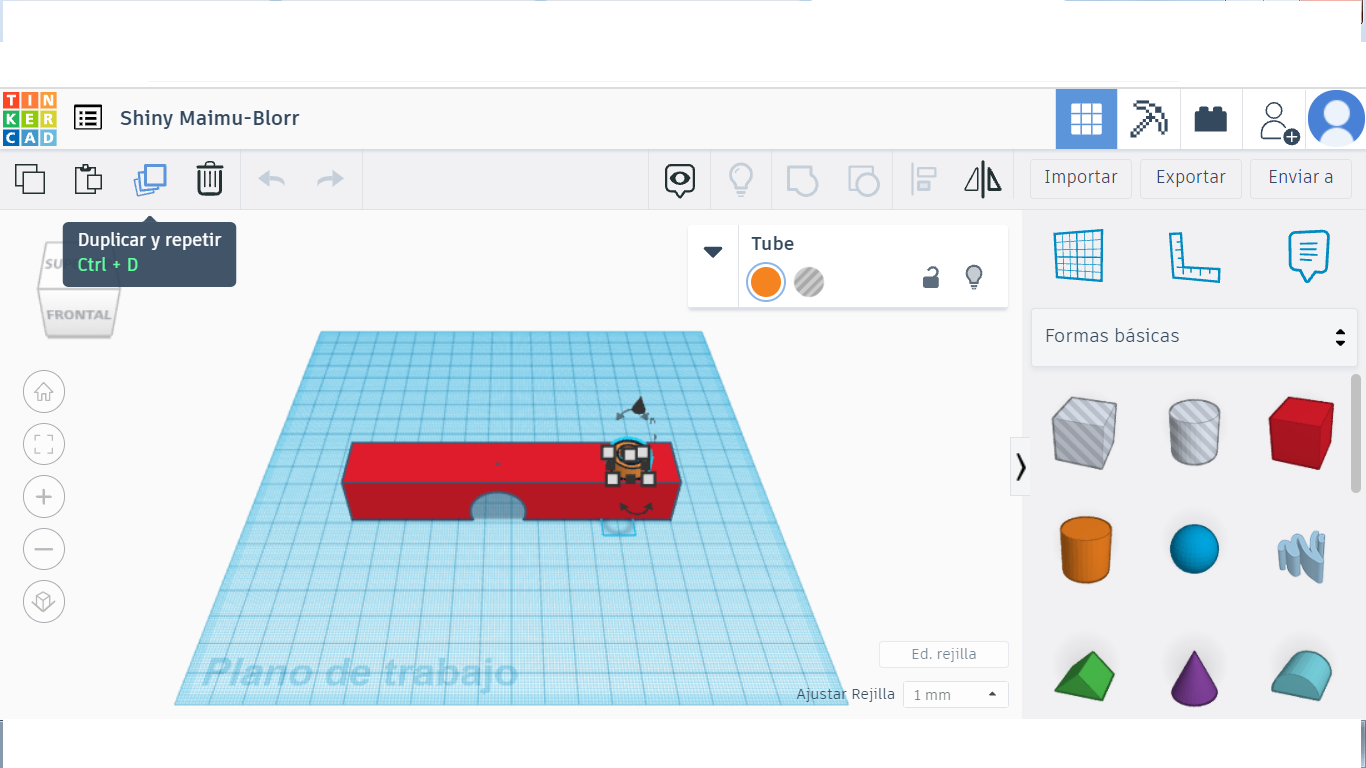
Task: Open the Bricks mode icon
Action: [x=1211, y=119]
